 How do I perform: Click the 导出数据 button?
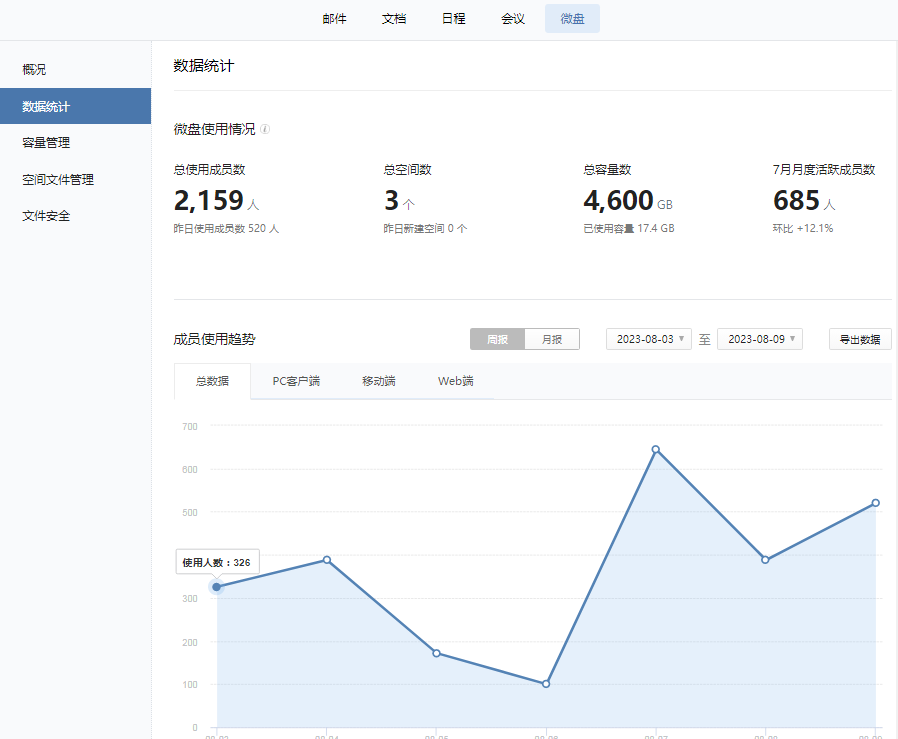(859, 339)
